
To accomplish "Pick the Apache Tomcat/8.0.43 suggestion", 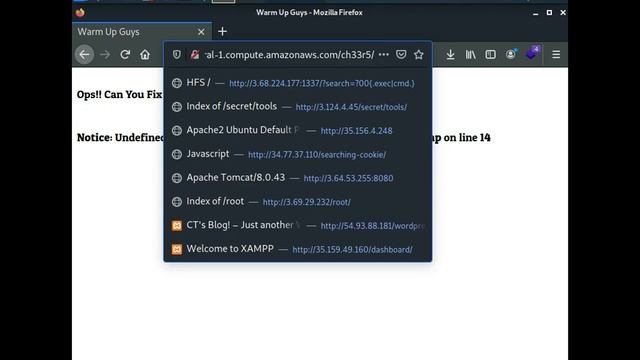I will pyautogui.click(x=298, y=178).
